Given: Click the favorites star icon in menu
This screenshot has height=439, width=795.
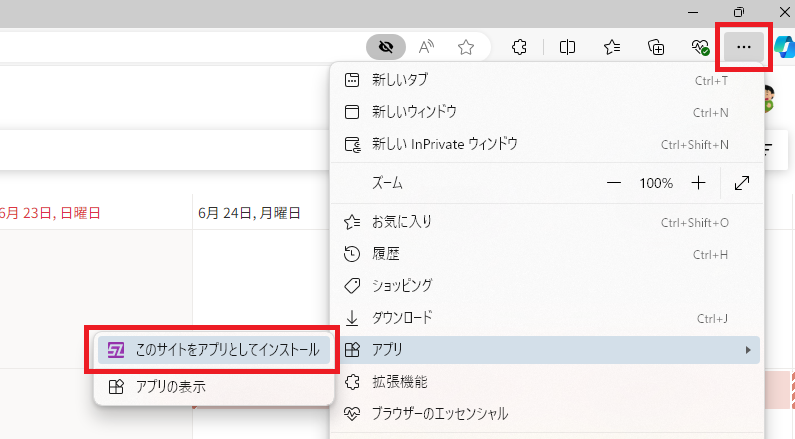Looking at the screenshot, I should click(x=352, y=222).
